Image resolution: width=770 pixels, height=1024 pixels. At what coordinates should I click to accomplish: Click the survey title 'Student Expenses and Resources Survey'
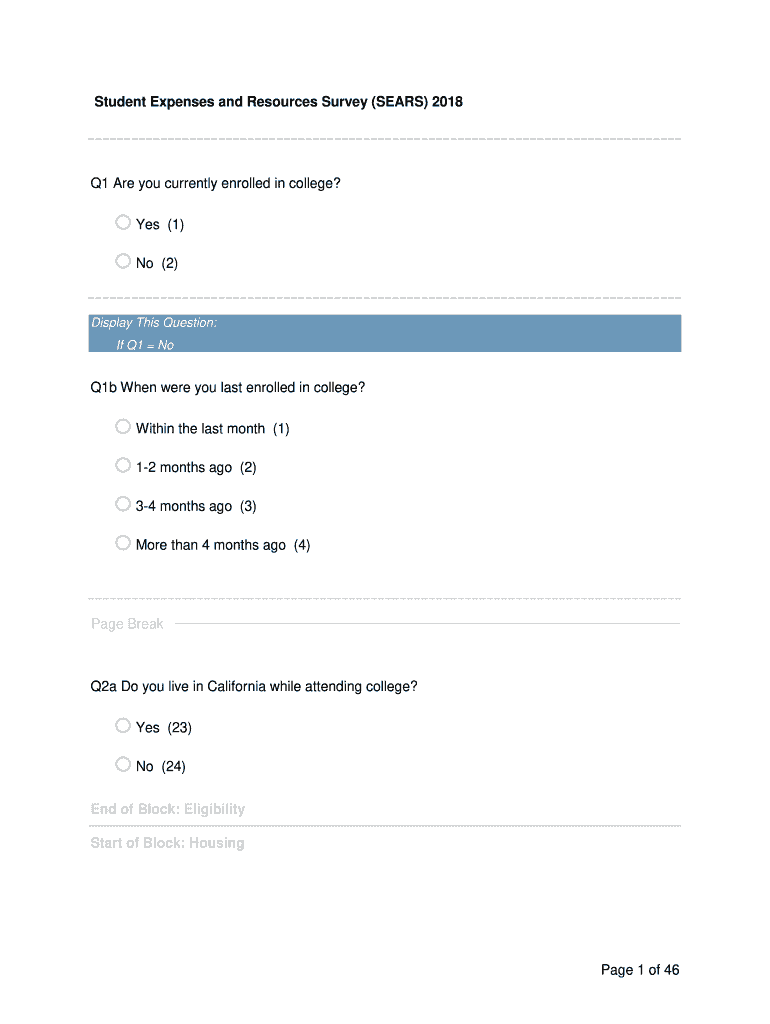[x=278, y=102]
